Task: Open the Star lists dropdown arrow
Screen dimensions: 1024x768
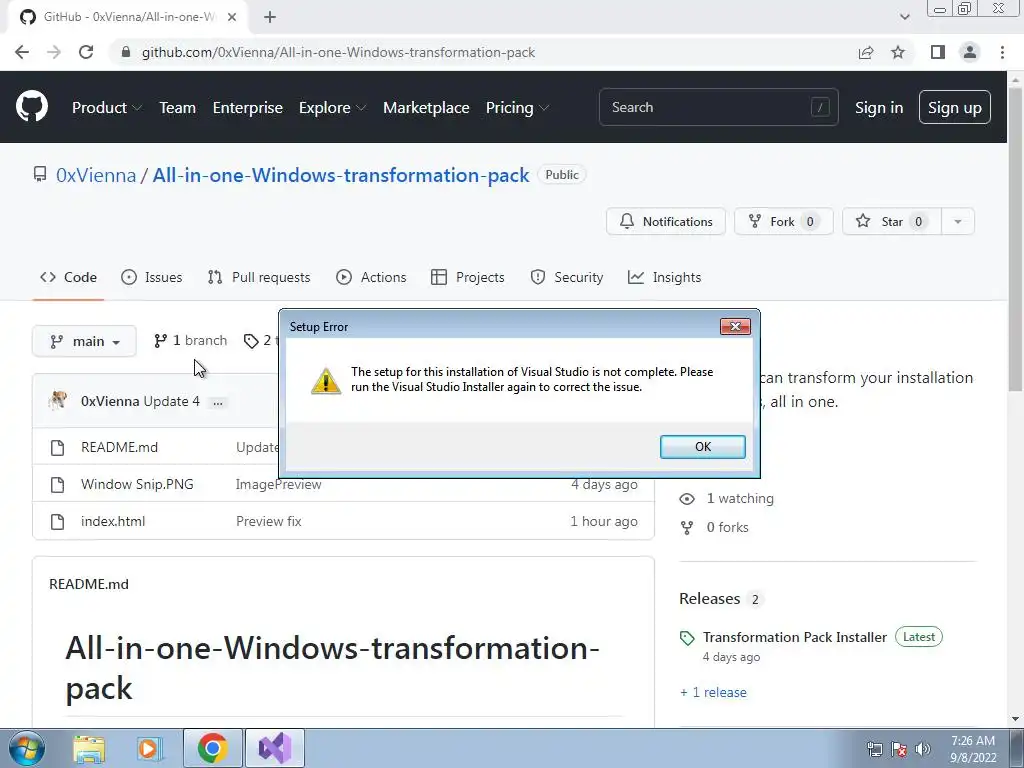Action: pyautogui.click(x=957, y=221)
